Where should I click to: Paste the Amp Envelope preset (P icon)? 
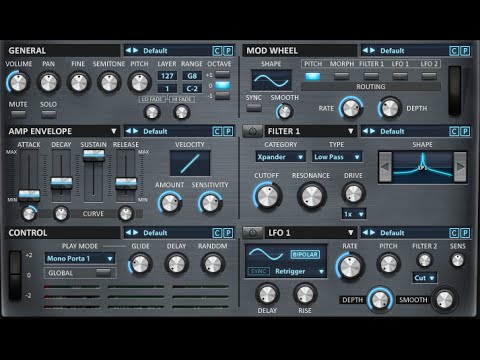point(228,131)
